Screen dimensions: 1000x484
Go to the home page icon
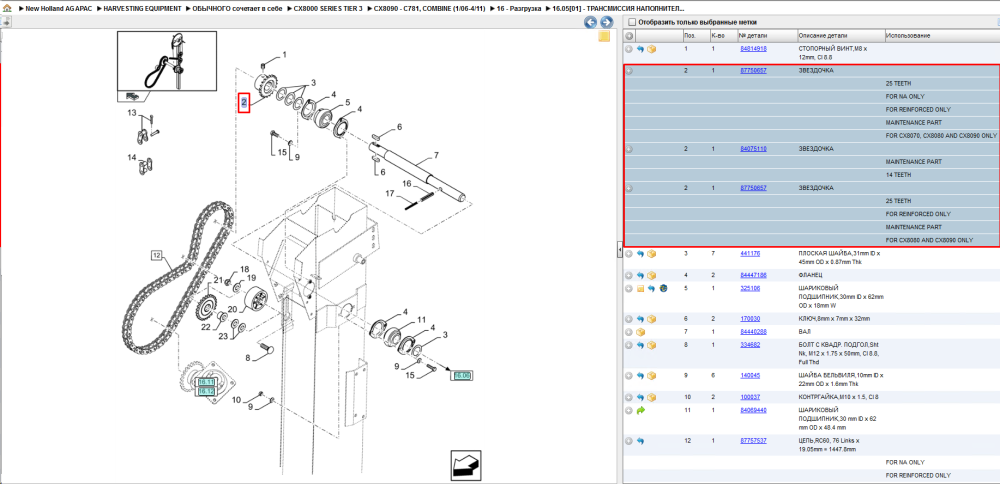[6, 9]
